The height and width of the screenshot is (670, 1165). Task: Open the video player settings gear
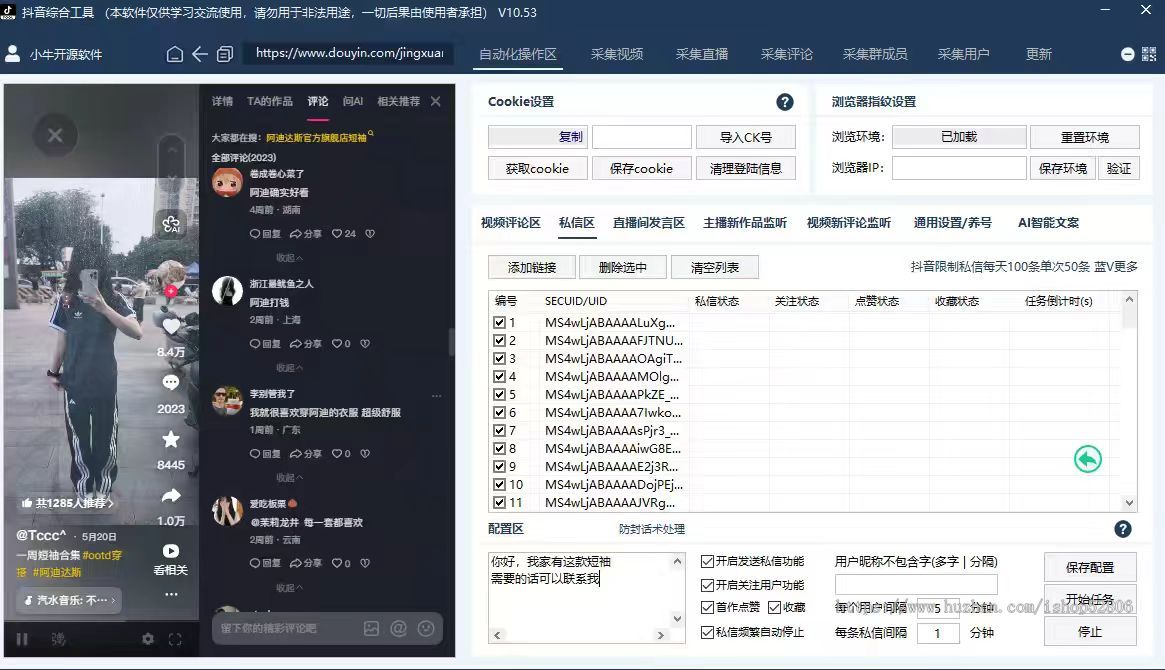click(x=148, y=640)
